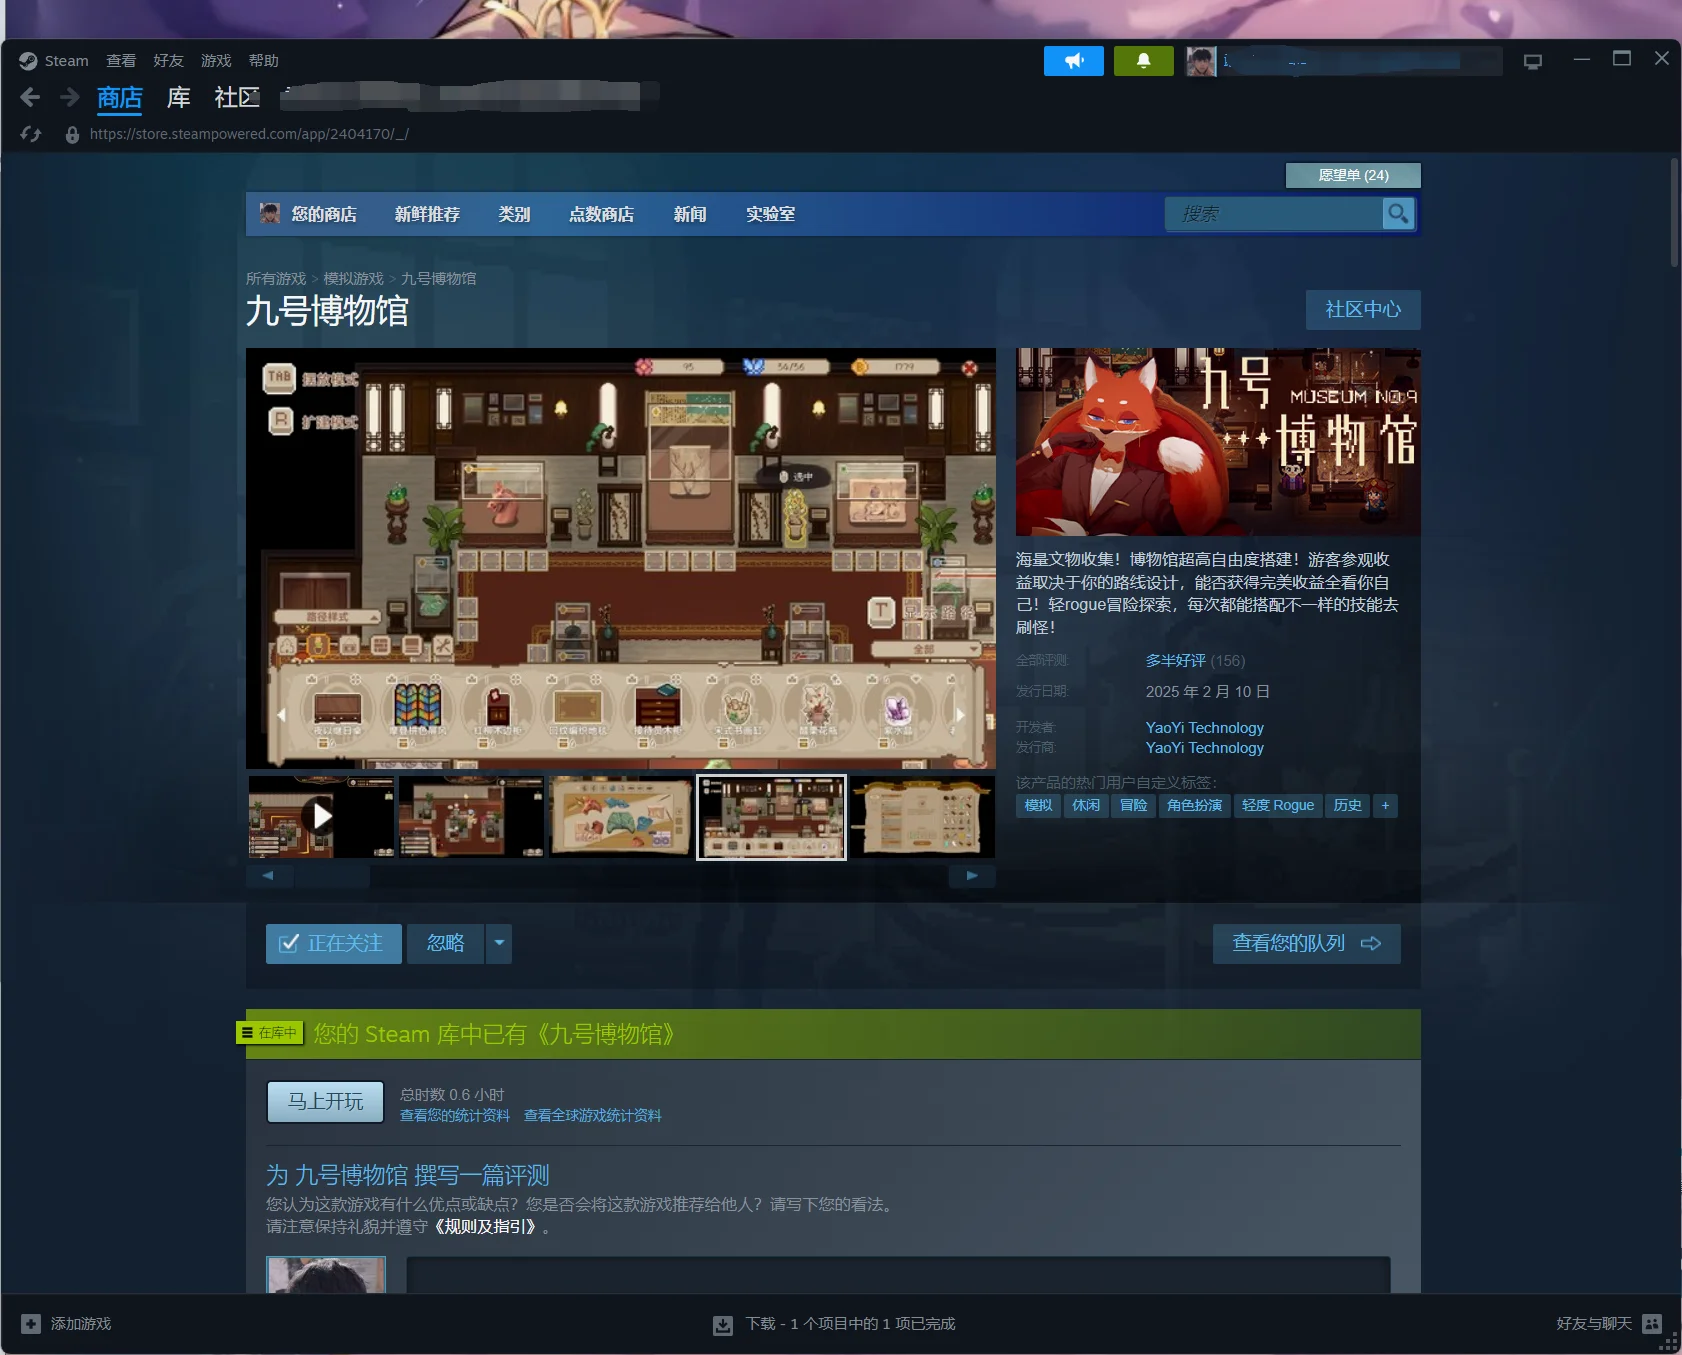This screenshot has width=1682, height=1355.
Task: Click the store search input field
Action: click(x=1273, y=213)
